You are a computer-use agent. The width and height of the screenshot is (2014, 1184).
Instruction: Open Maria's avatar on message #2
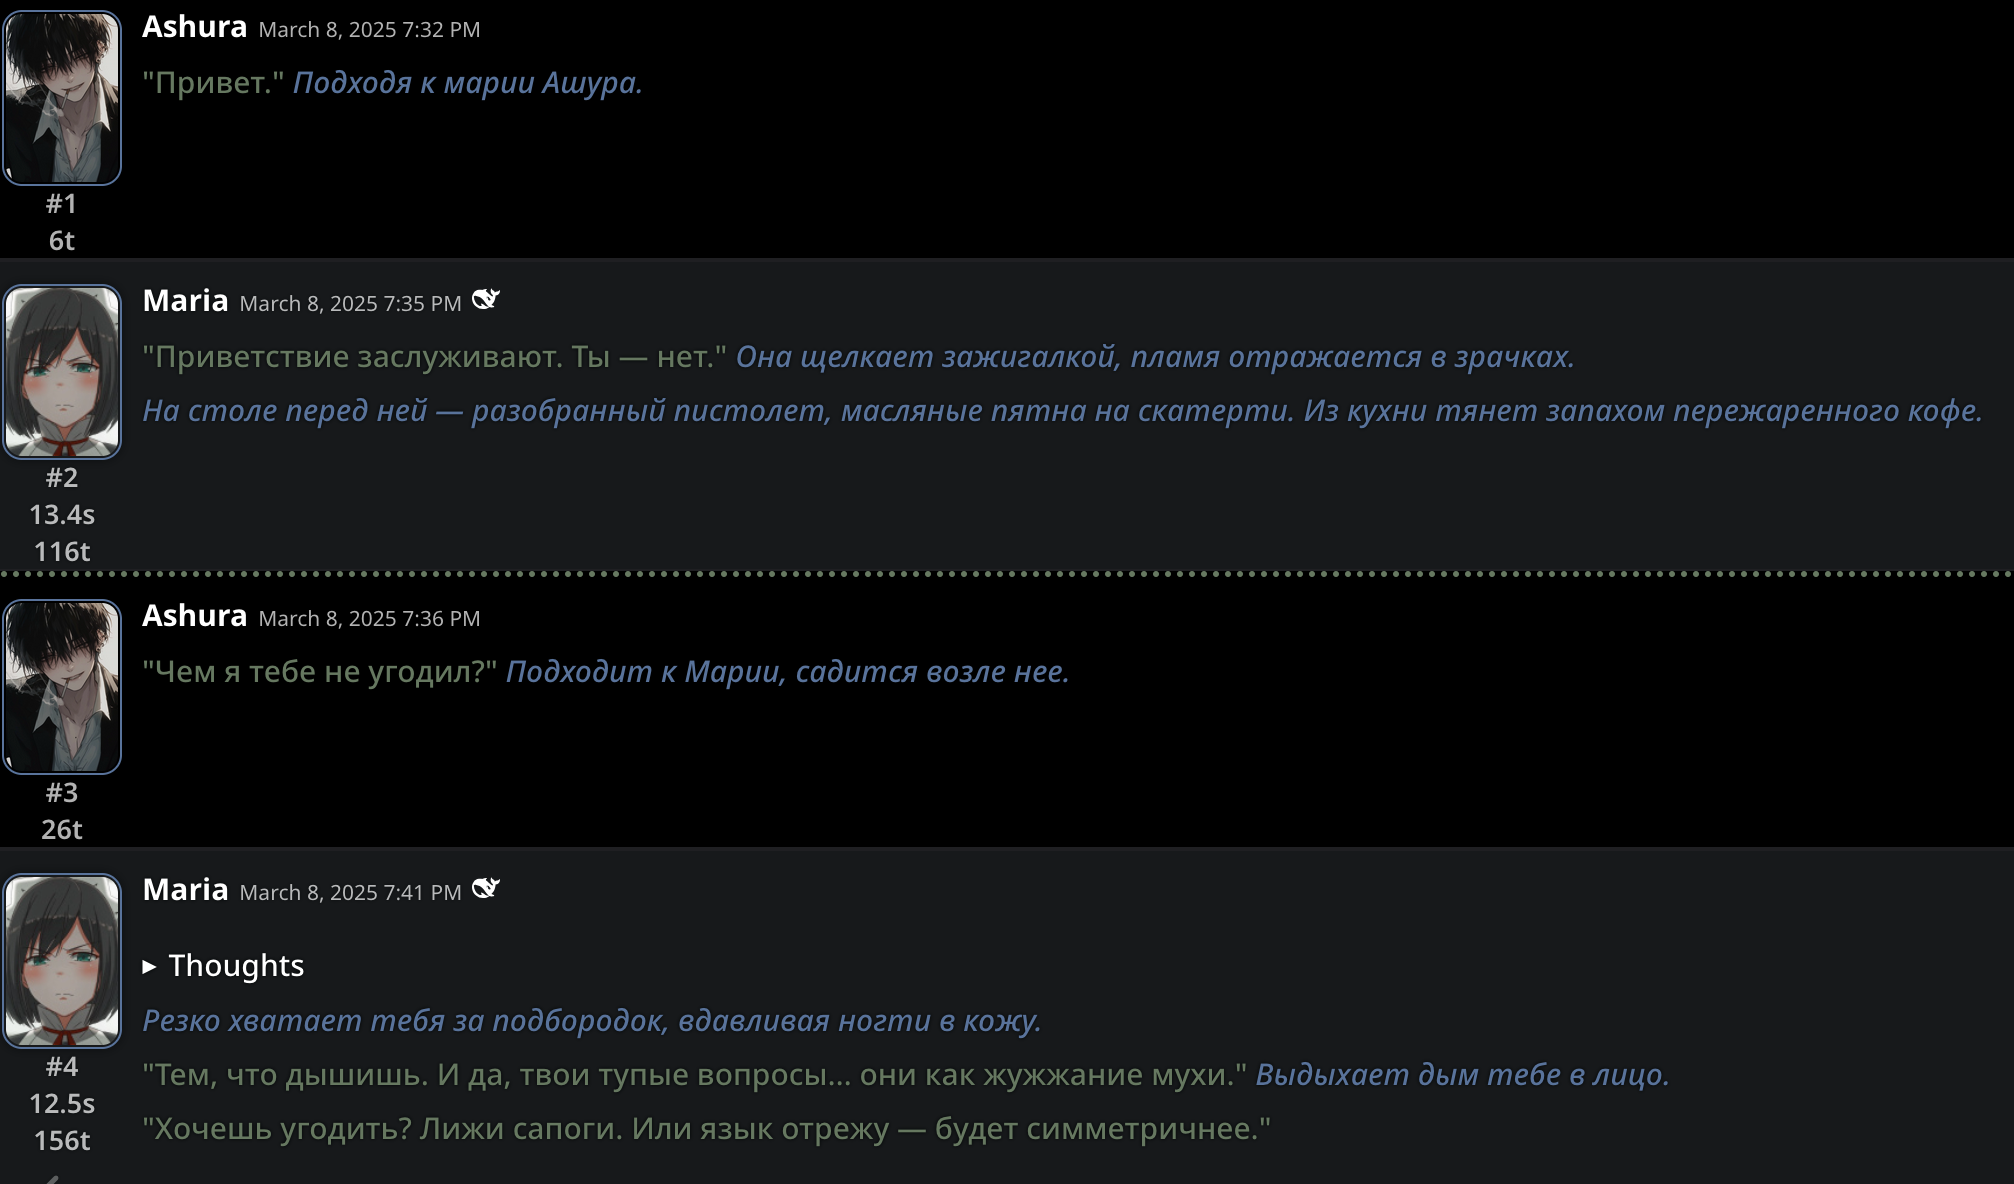click(x=62, y=372)
